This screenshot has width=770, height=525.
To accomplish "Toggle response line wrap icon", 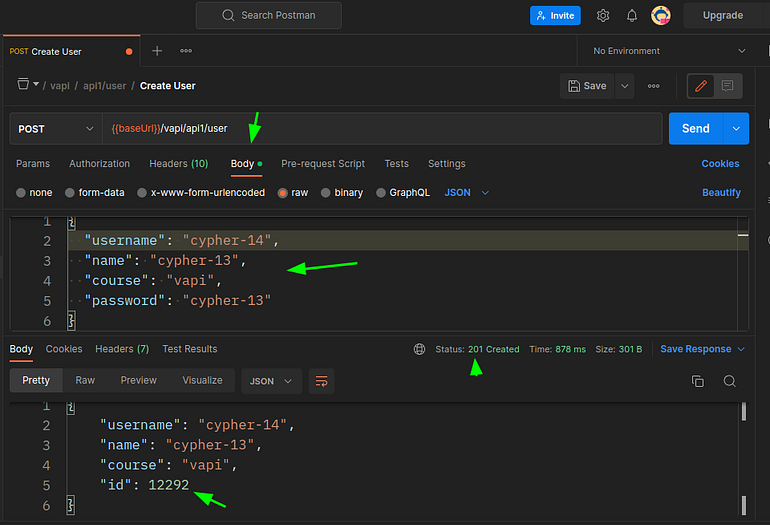I will point(322,381).
